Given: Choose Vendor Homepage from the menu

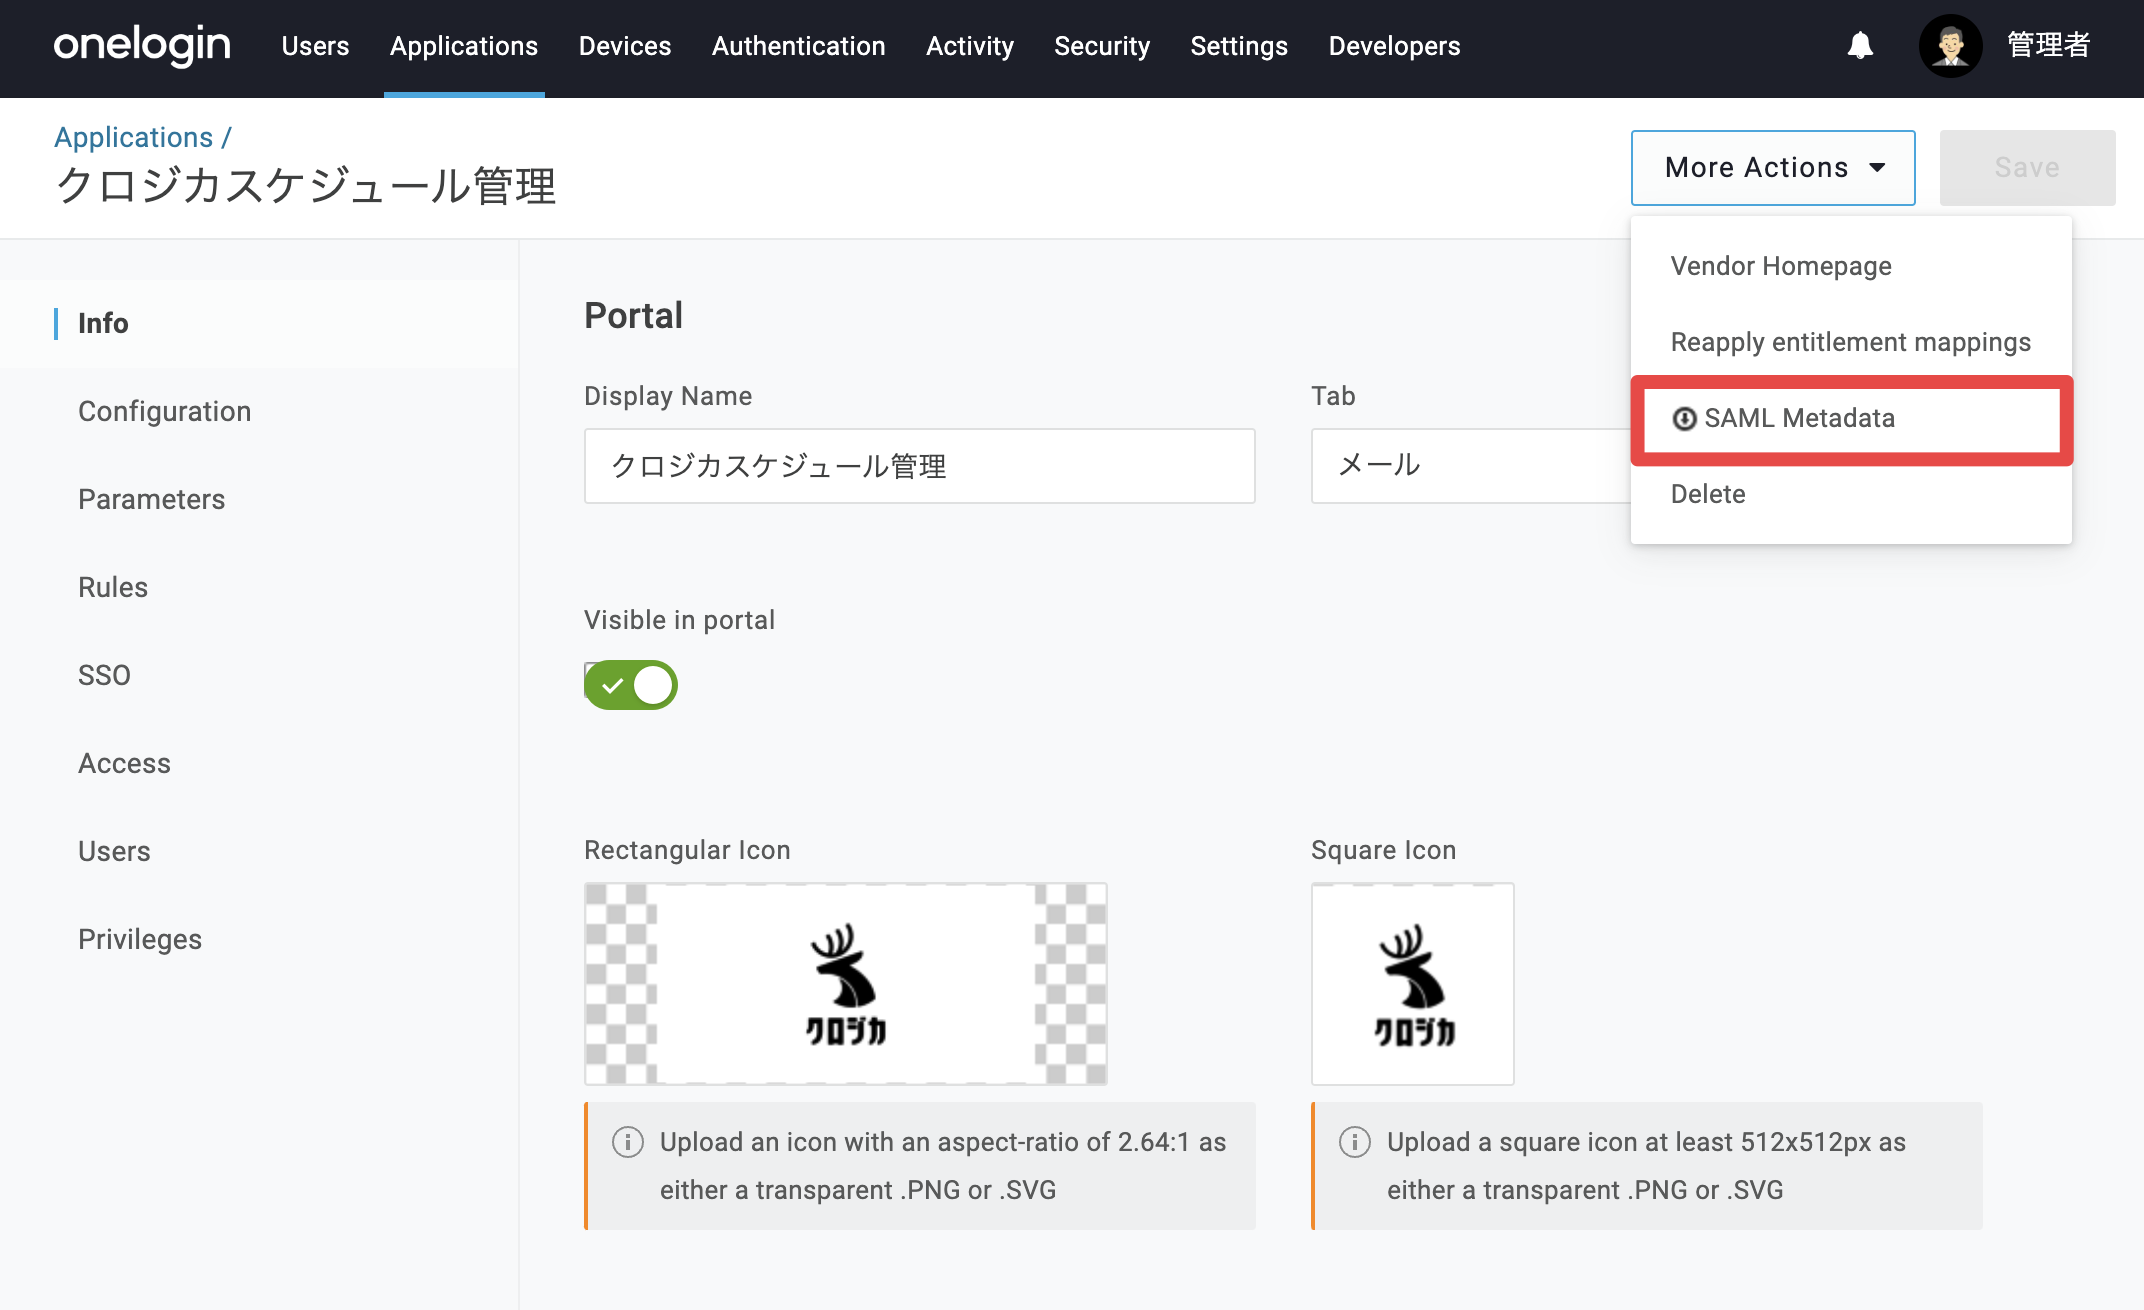Looking at the screenshot, I should [1781, 266].
